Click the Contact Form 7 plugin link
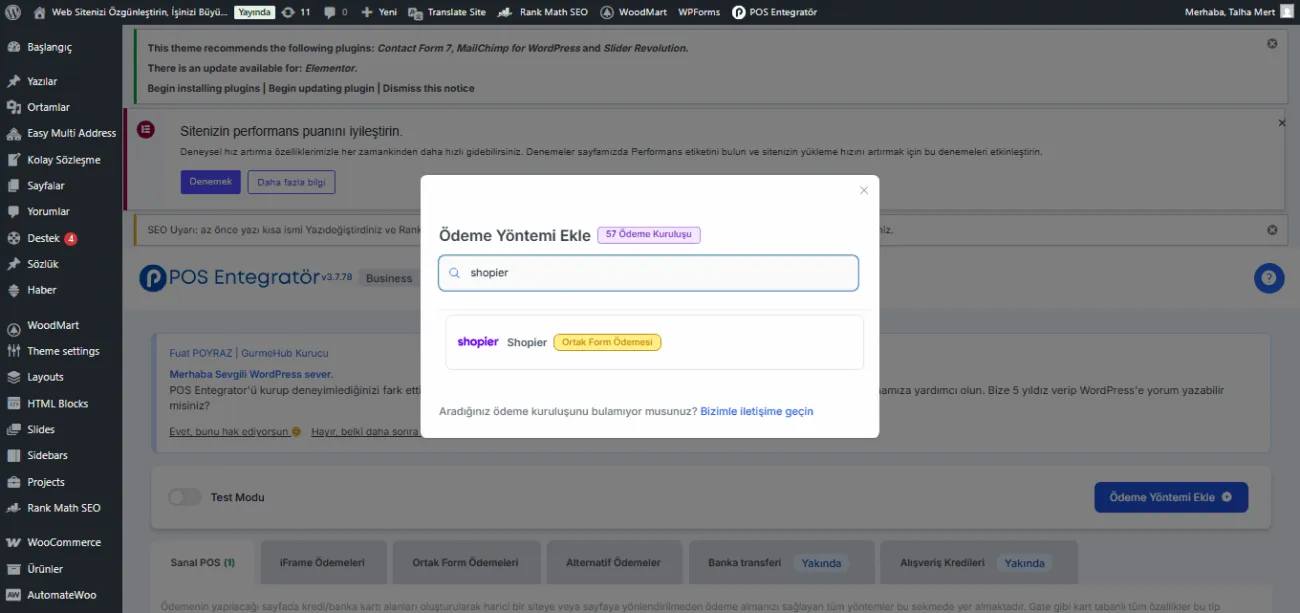Image resolution: width=1300 pixels, height=613 pixels. (413, 48)
